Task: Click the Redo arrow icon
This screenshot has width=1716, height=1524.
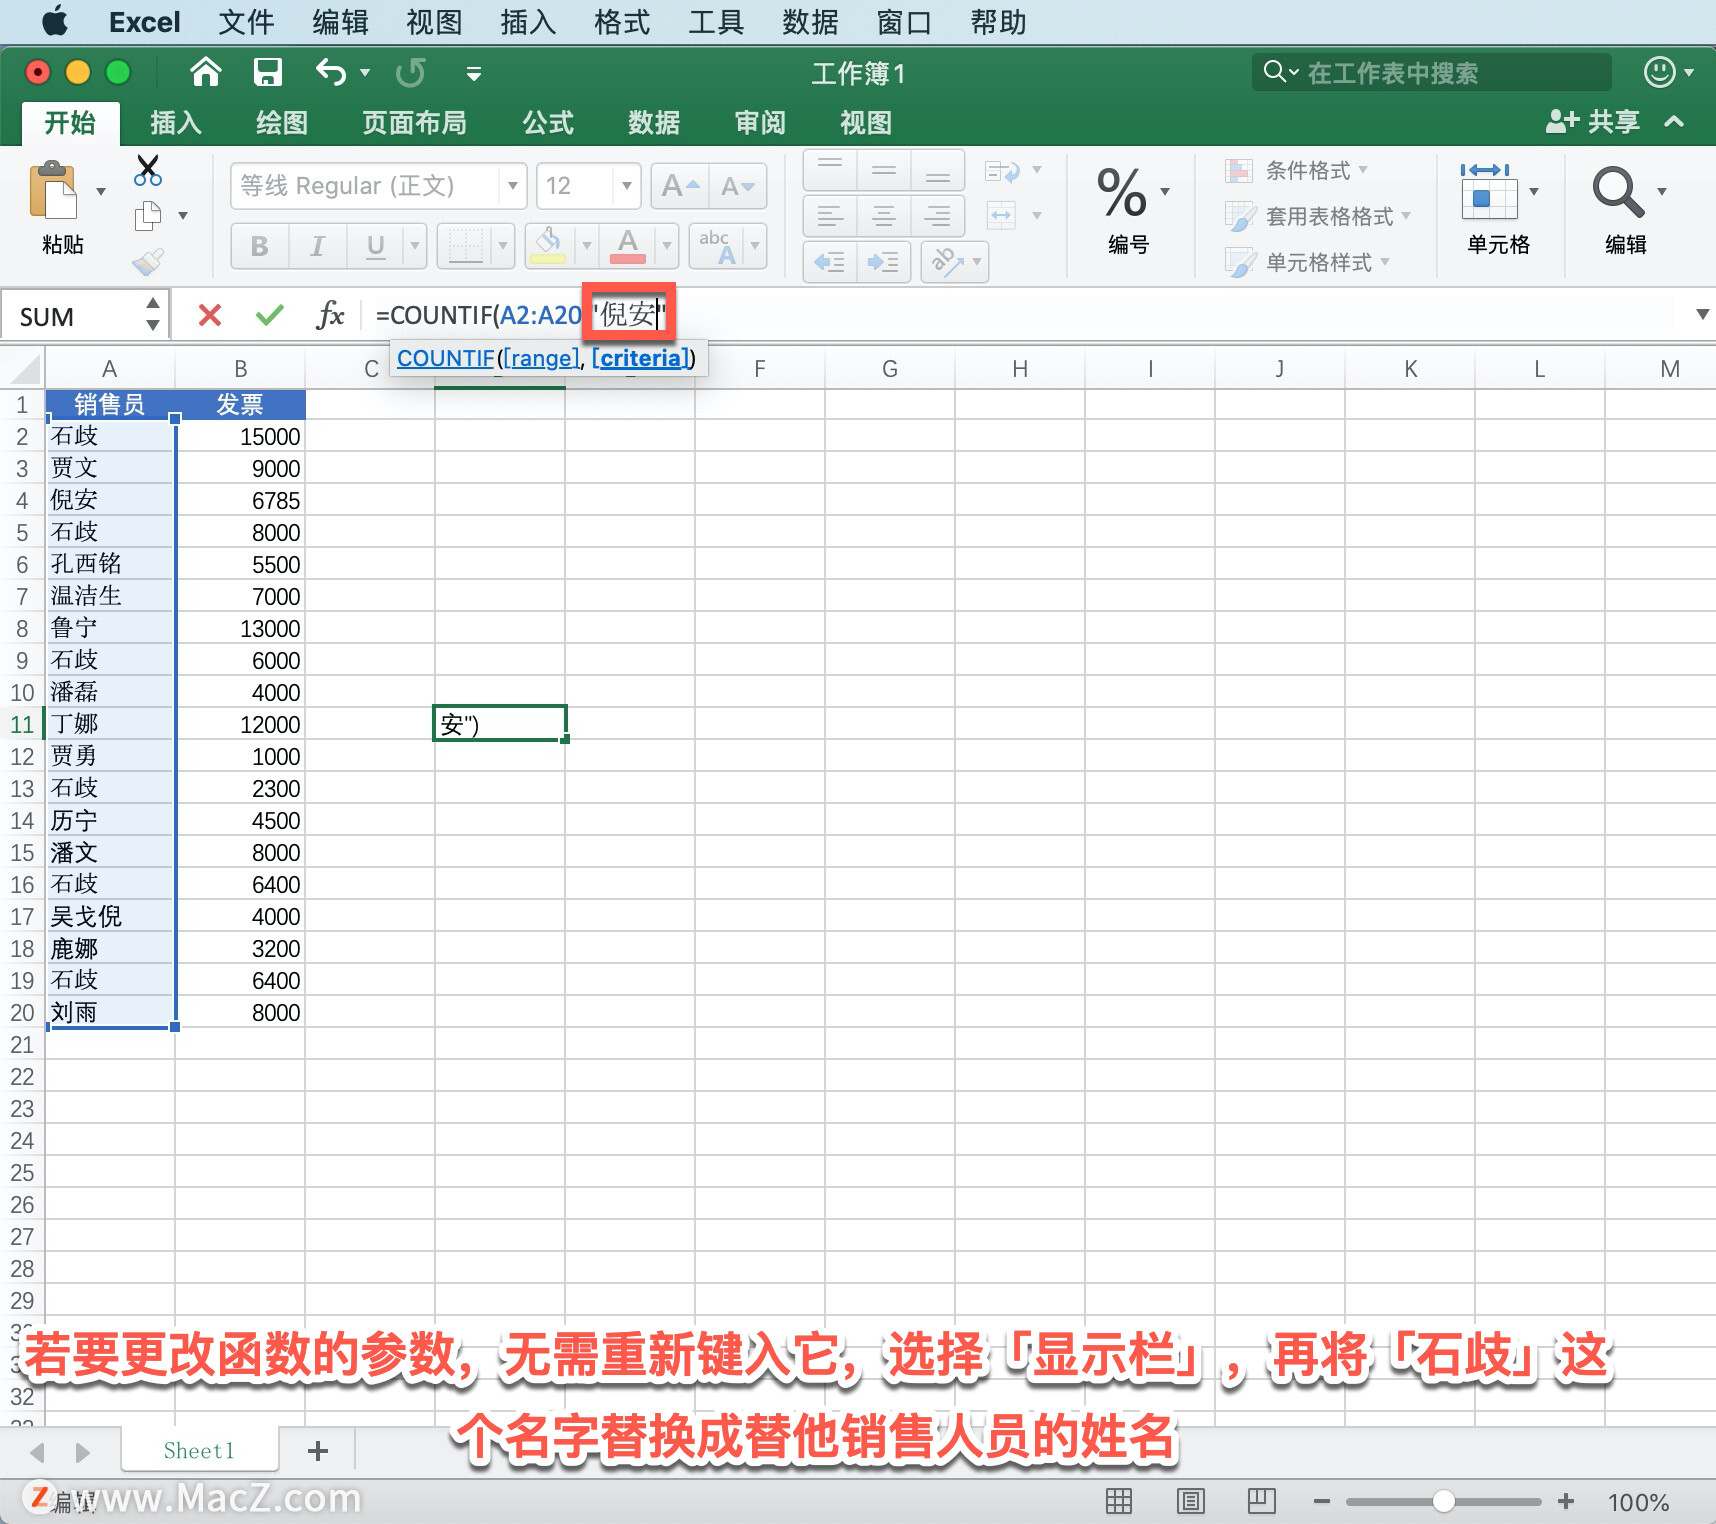Action: pyautogui.click(x=410, y=72)
